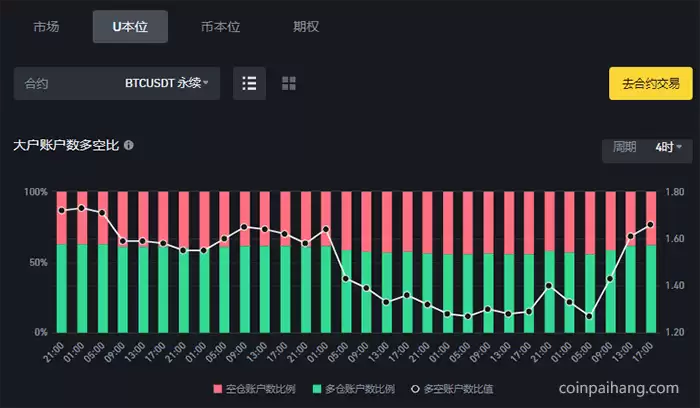The height and width of the screenshot is (408, 700).
Task: Click the rightmost data point on ratio line
Action: click(x=651, y=224)
